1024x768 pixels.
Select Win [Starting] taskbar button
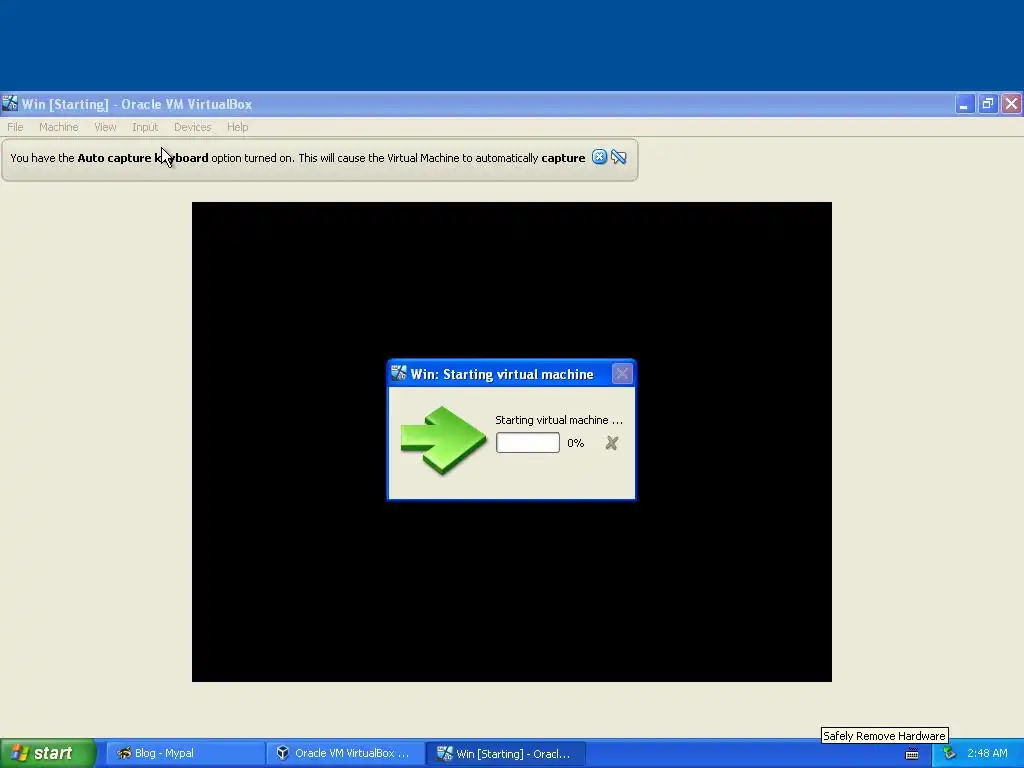tap(505, 753)
